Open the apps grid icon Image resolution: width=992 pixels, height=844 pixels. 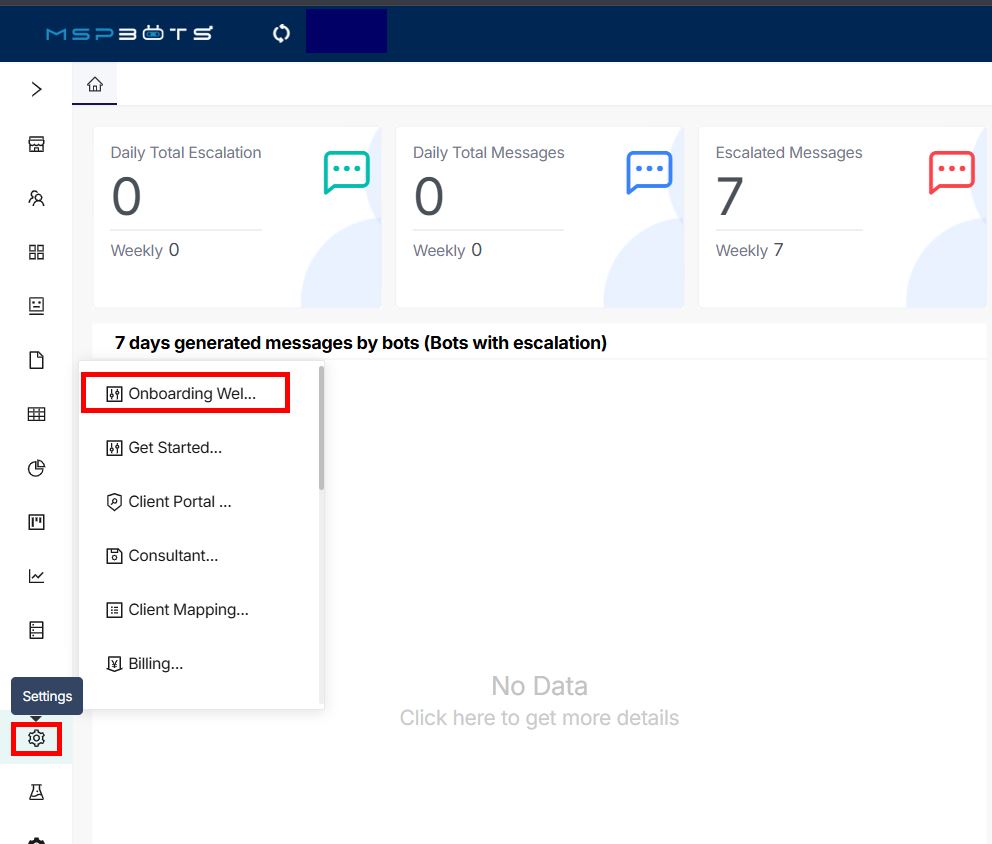(x=36, y=252)
